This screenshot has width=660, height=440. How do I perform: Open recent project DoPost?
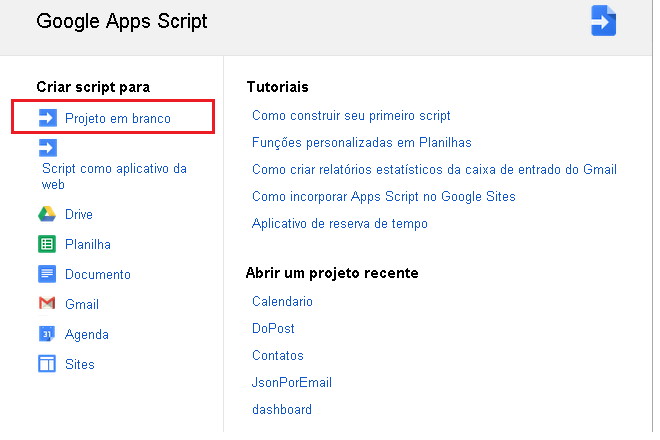coord(273,328)
